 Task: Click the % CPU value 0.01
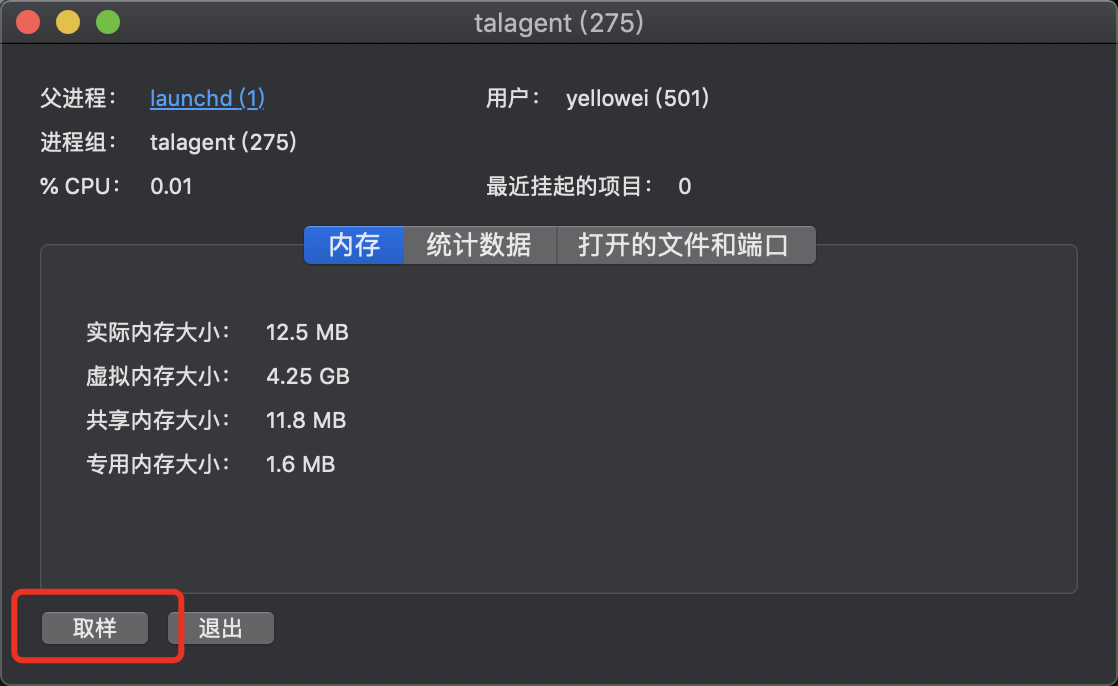coord(171,187)
